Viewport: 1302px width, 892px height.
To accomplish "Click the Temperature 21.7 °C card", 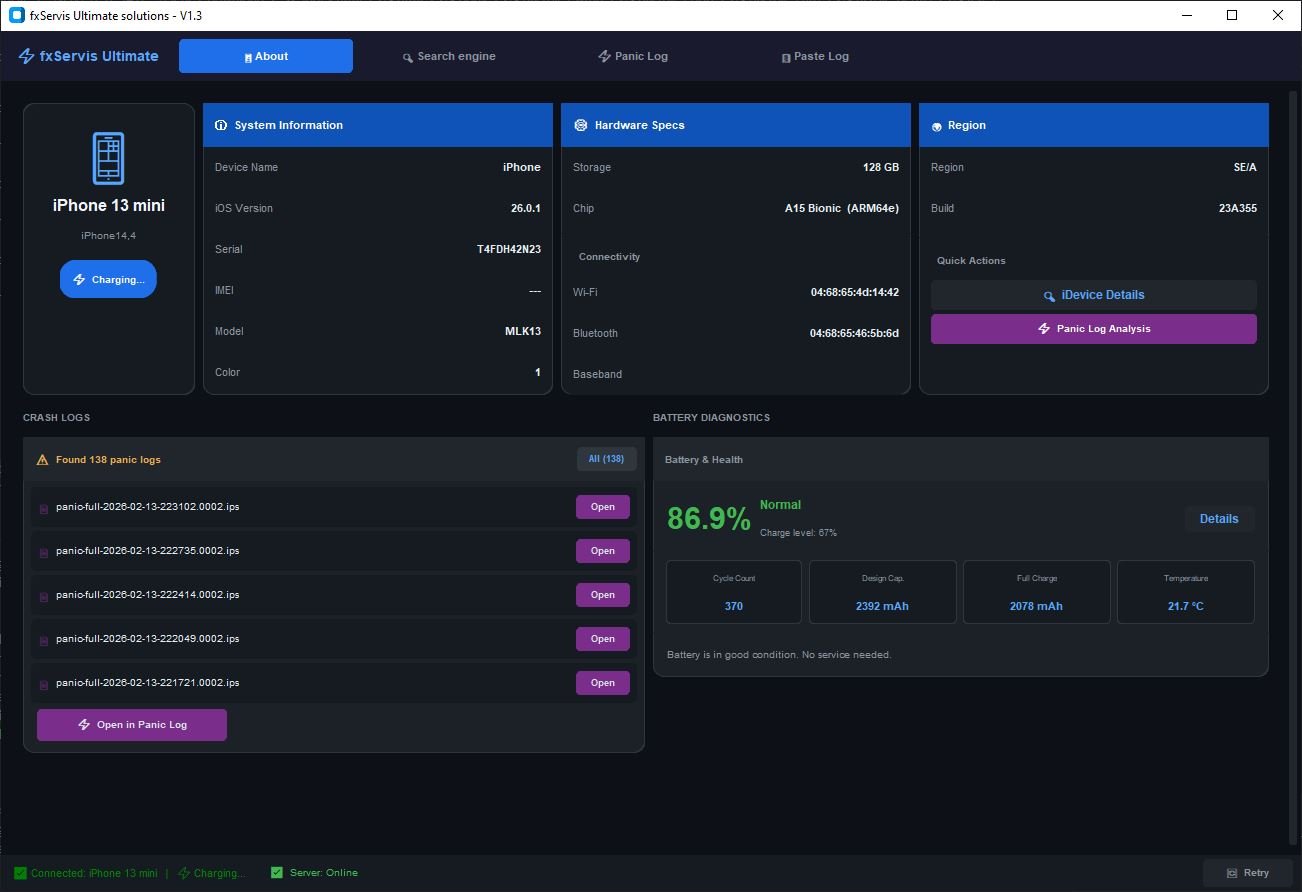I will click(x=1186, y=592).
